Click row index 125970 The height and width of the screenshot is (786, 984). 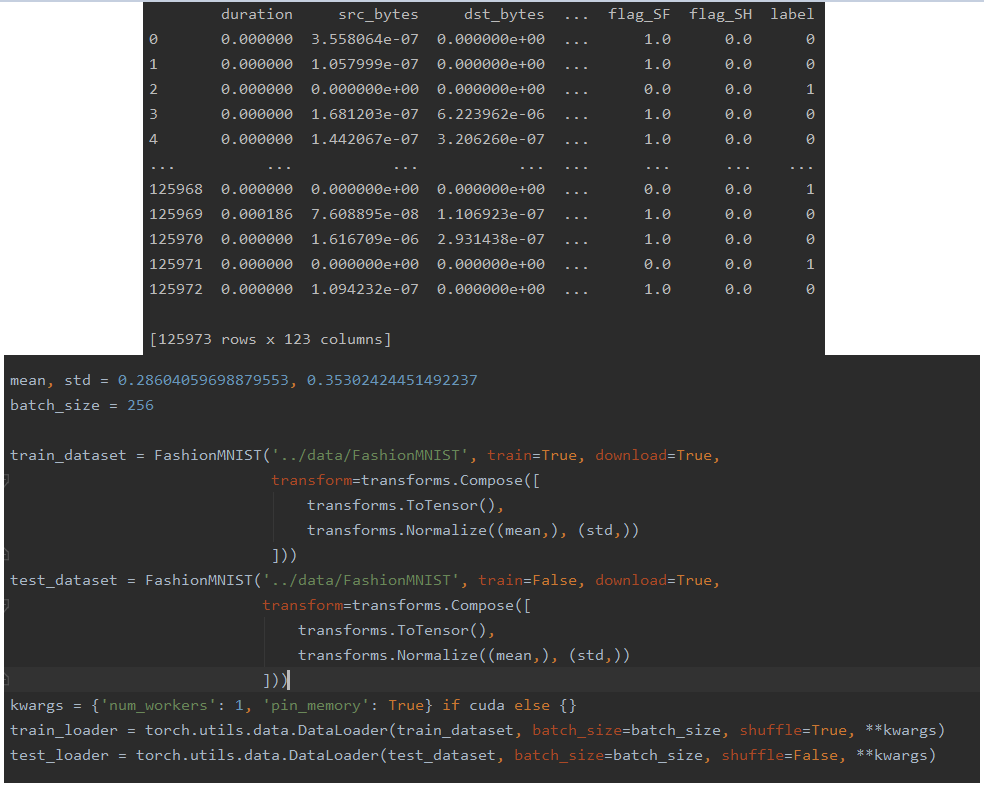point(176,240)
